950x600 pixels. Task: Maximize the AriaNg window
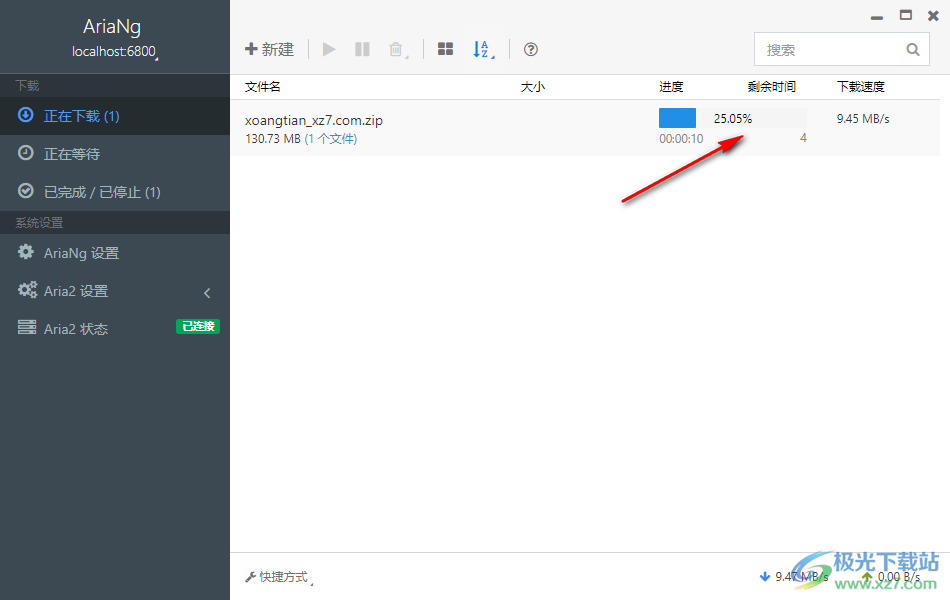[906, 15]
